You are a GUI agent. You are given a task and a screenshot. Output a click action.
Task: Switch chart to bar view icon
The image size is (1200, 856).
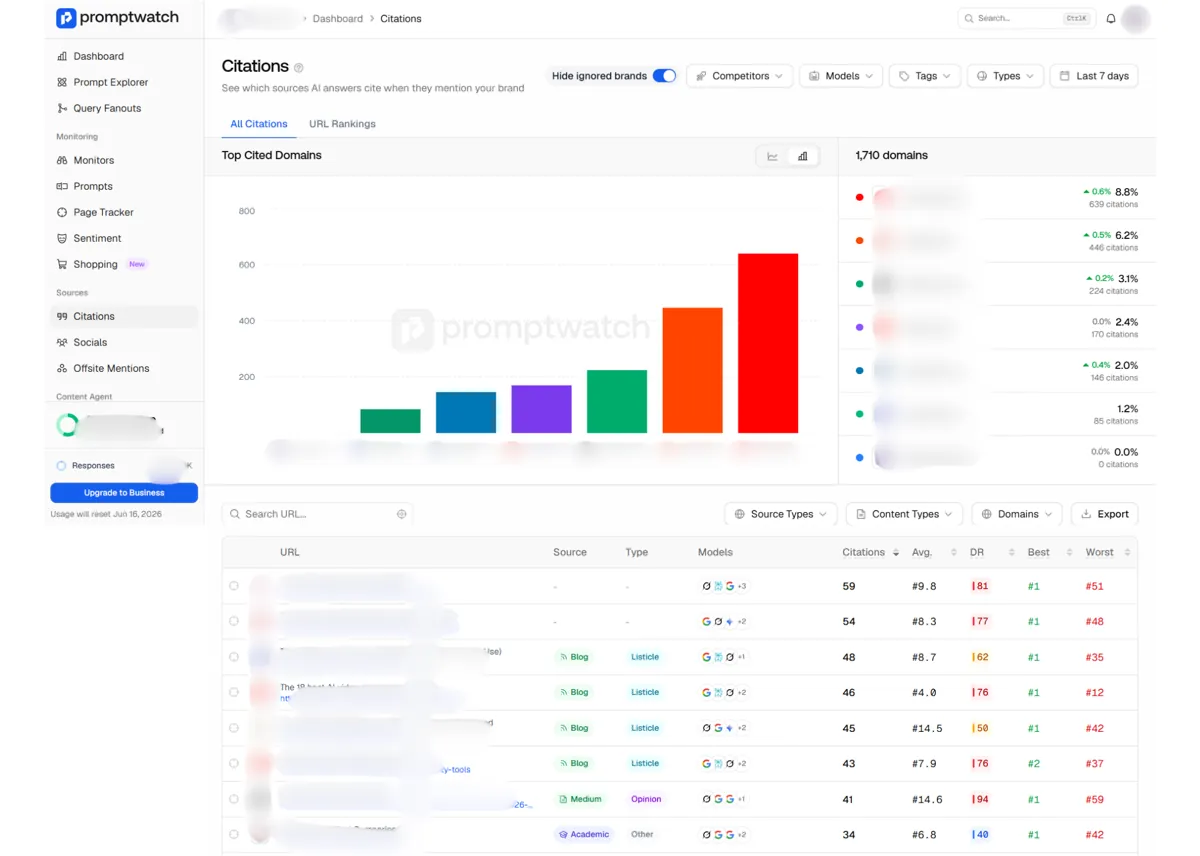(803, 156)
